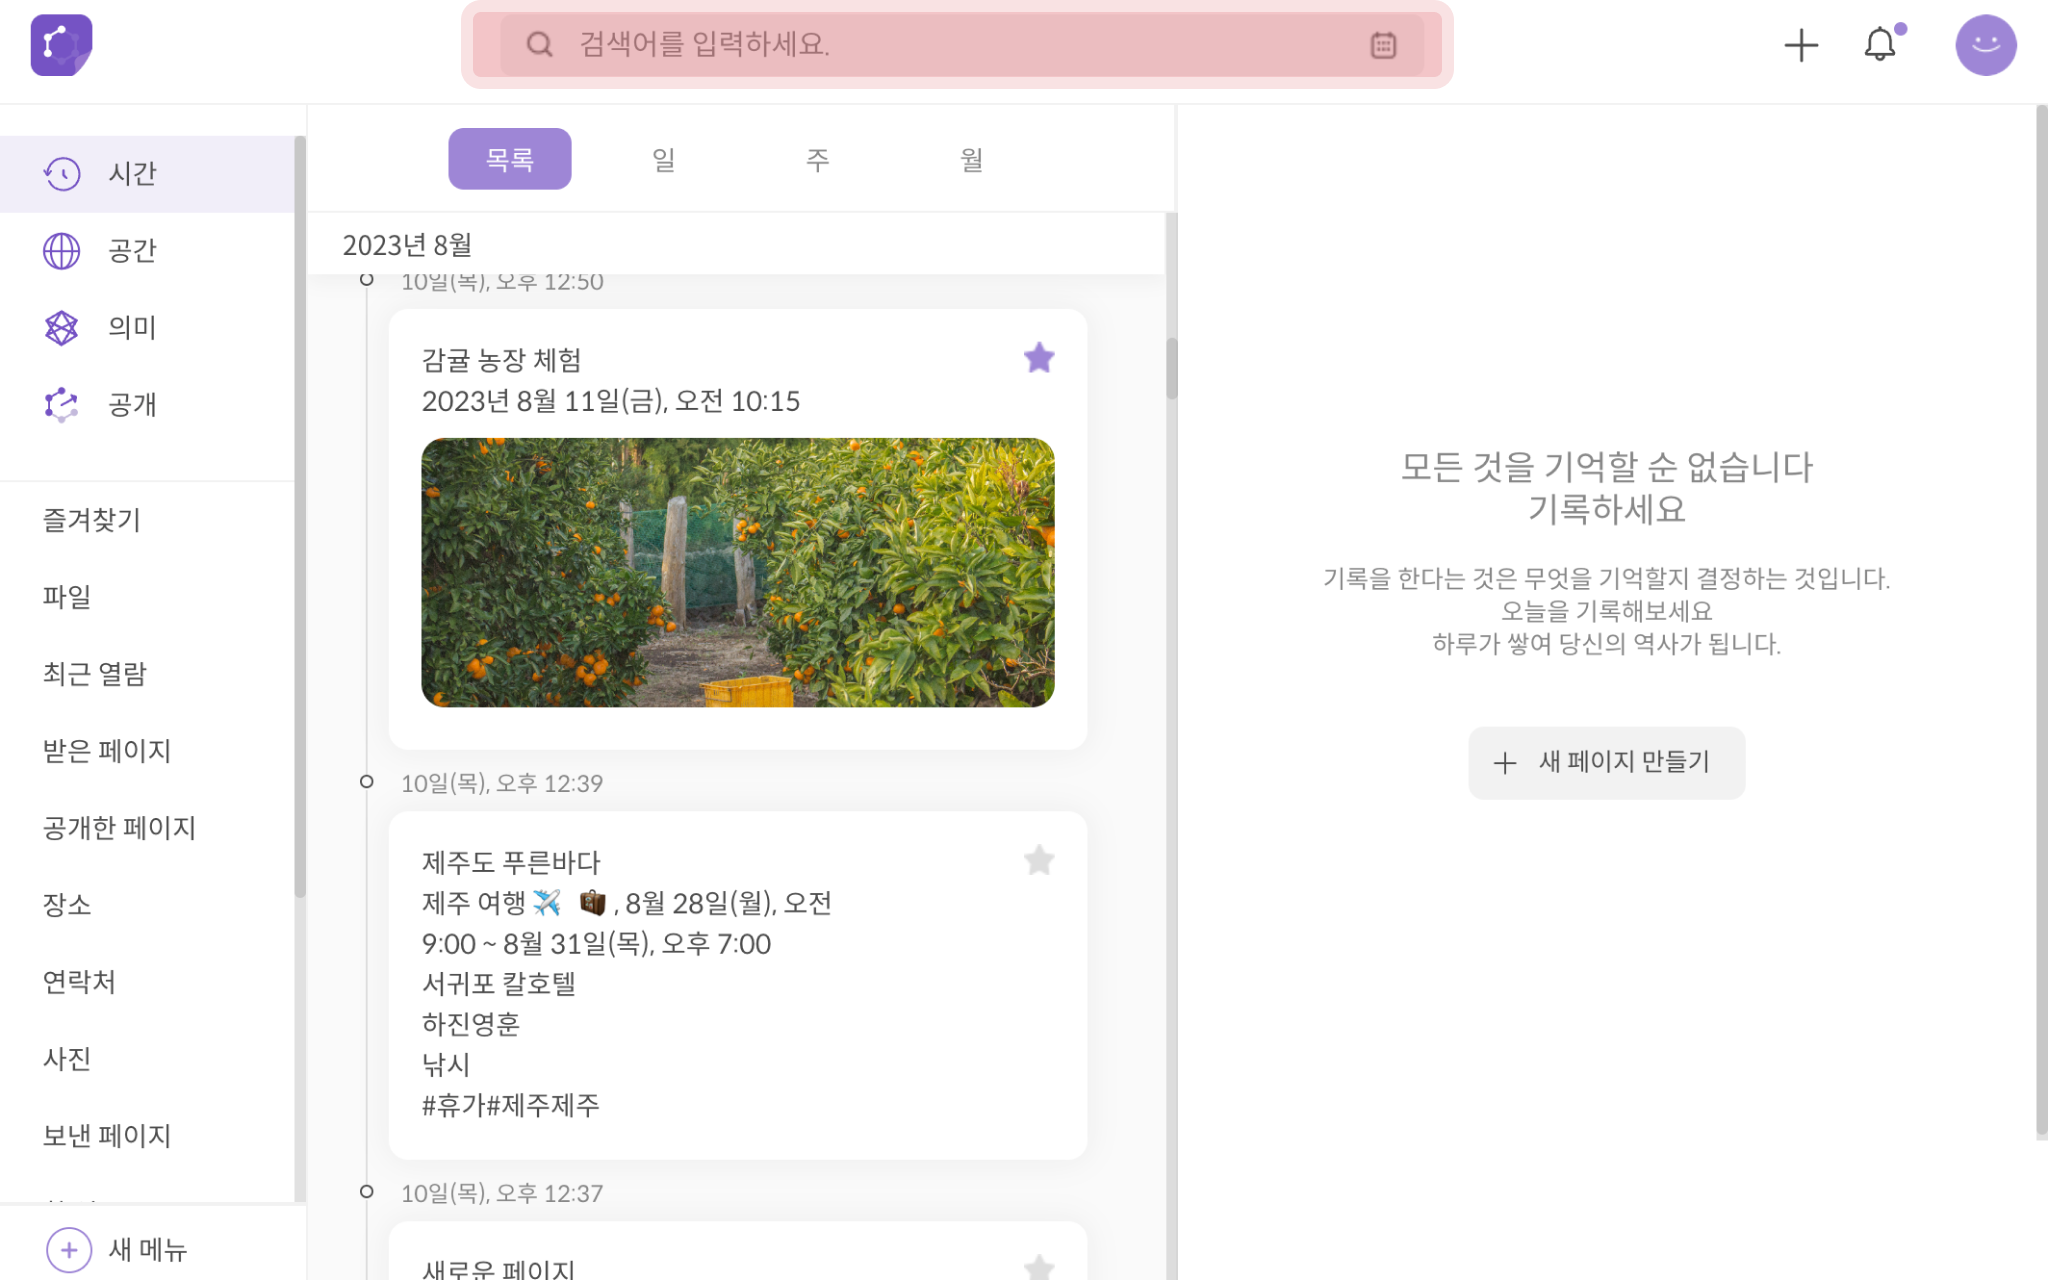Click the 새 페이지 만들기 button

(x=1606, y=763)
